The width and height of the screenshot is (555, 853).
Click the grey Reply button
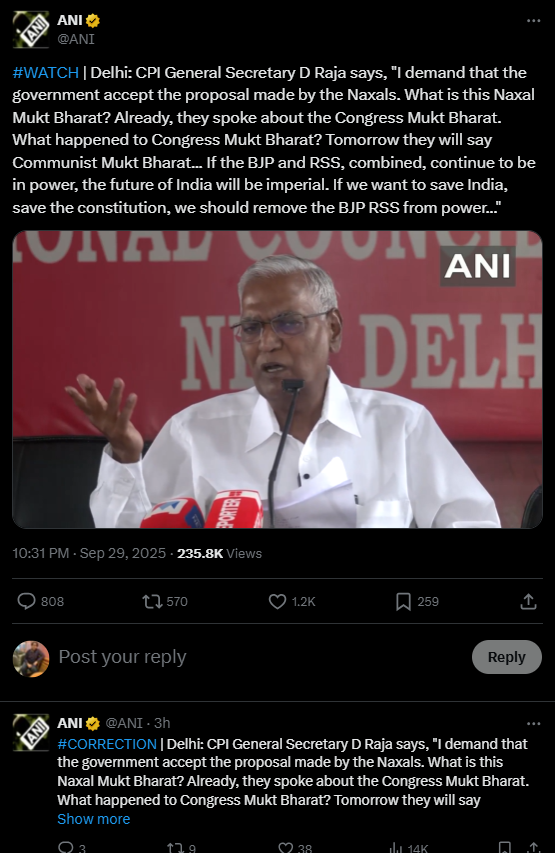coord(507,657)
